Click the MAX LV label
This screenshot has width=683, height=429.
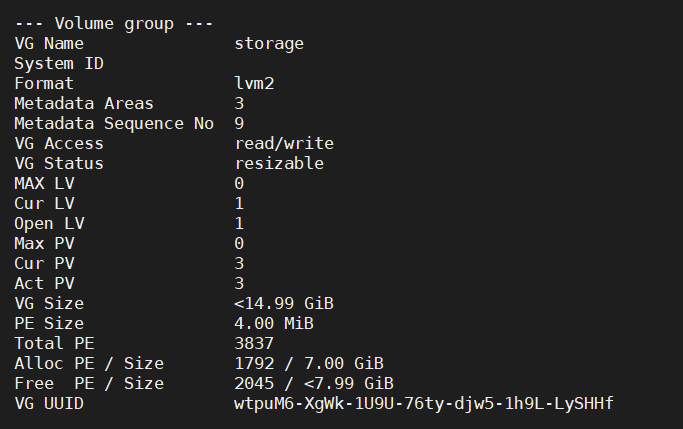[44, 183]
